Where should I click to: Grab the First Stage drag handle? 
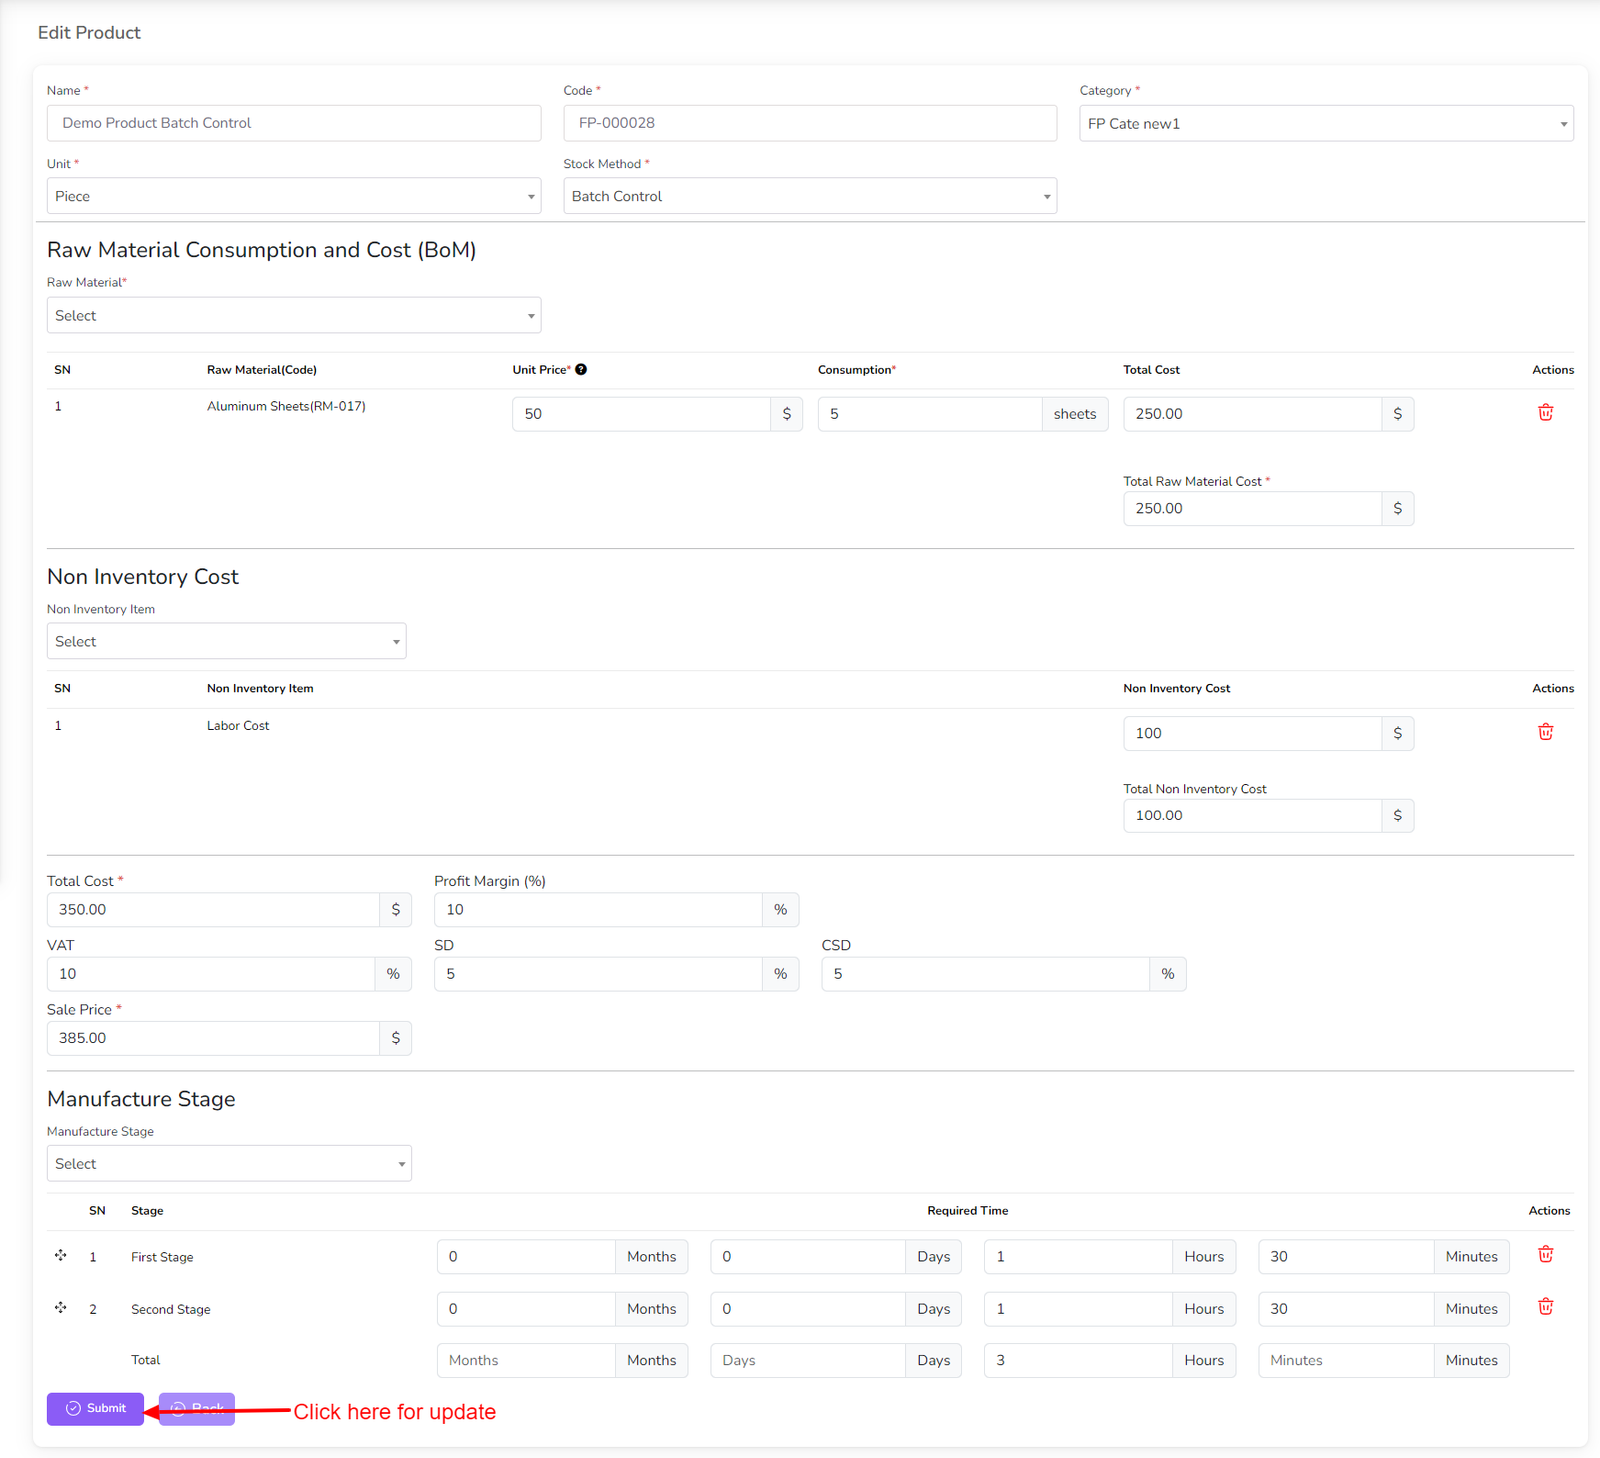(61, 1256)
